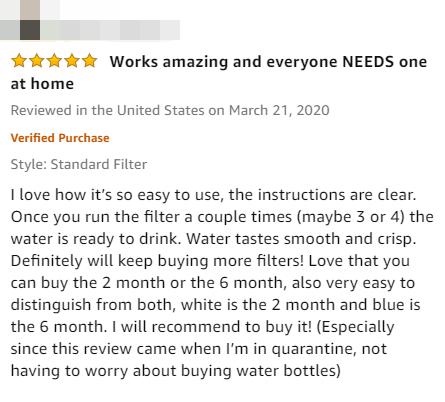Click the word 'quarantine' in the review text
Viewport: 445px width, 402px height.
(314, 349)
